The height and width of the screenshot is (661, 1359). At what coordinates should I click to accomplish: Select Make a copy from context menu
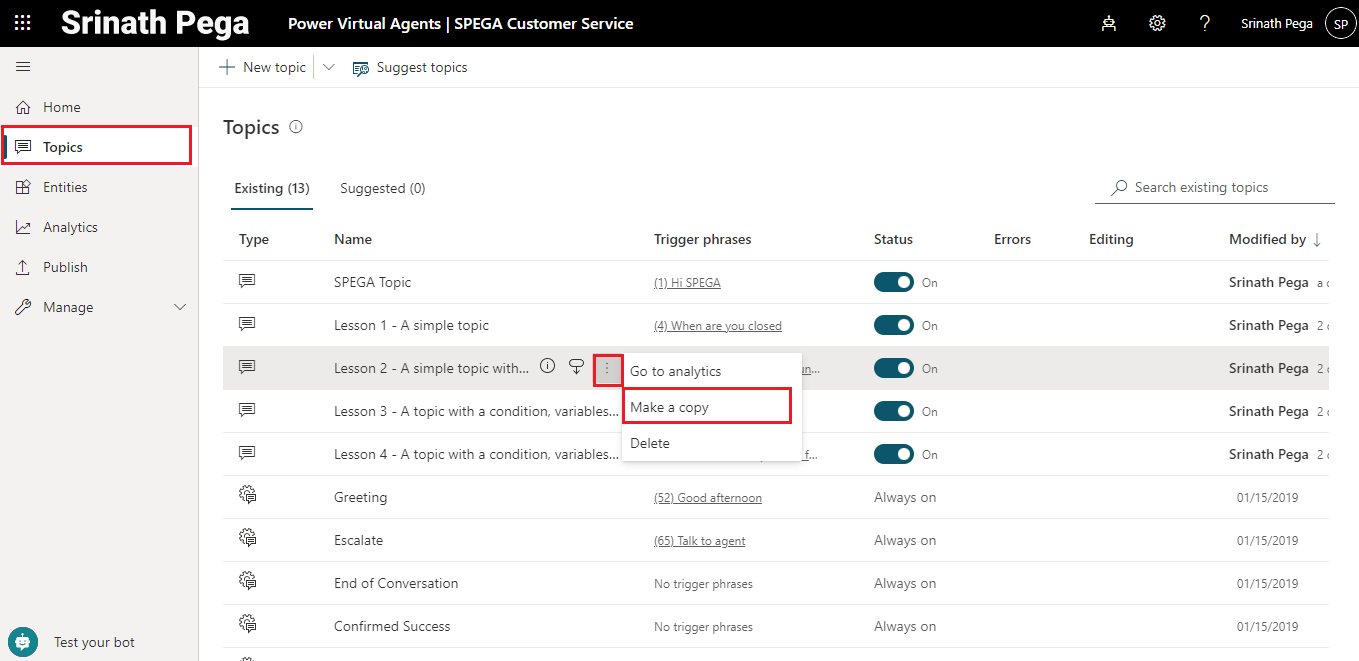point(706,407)
